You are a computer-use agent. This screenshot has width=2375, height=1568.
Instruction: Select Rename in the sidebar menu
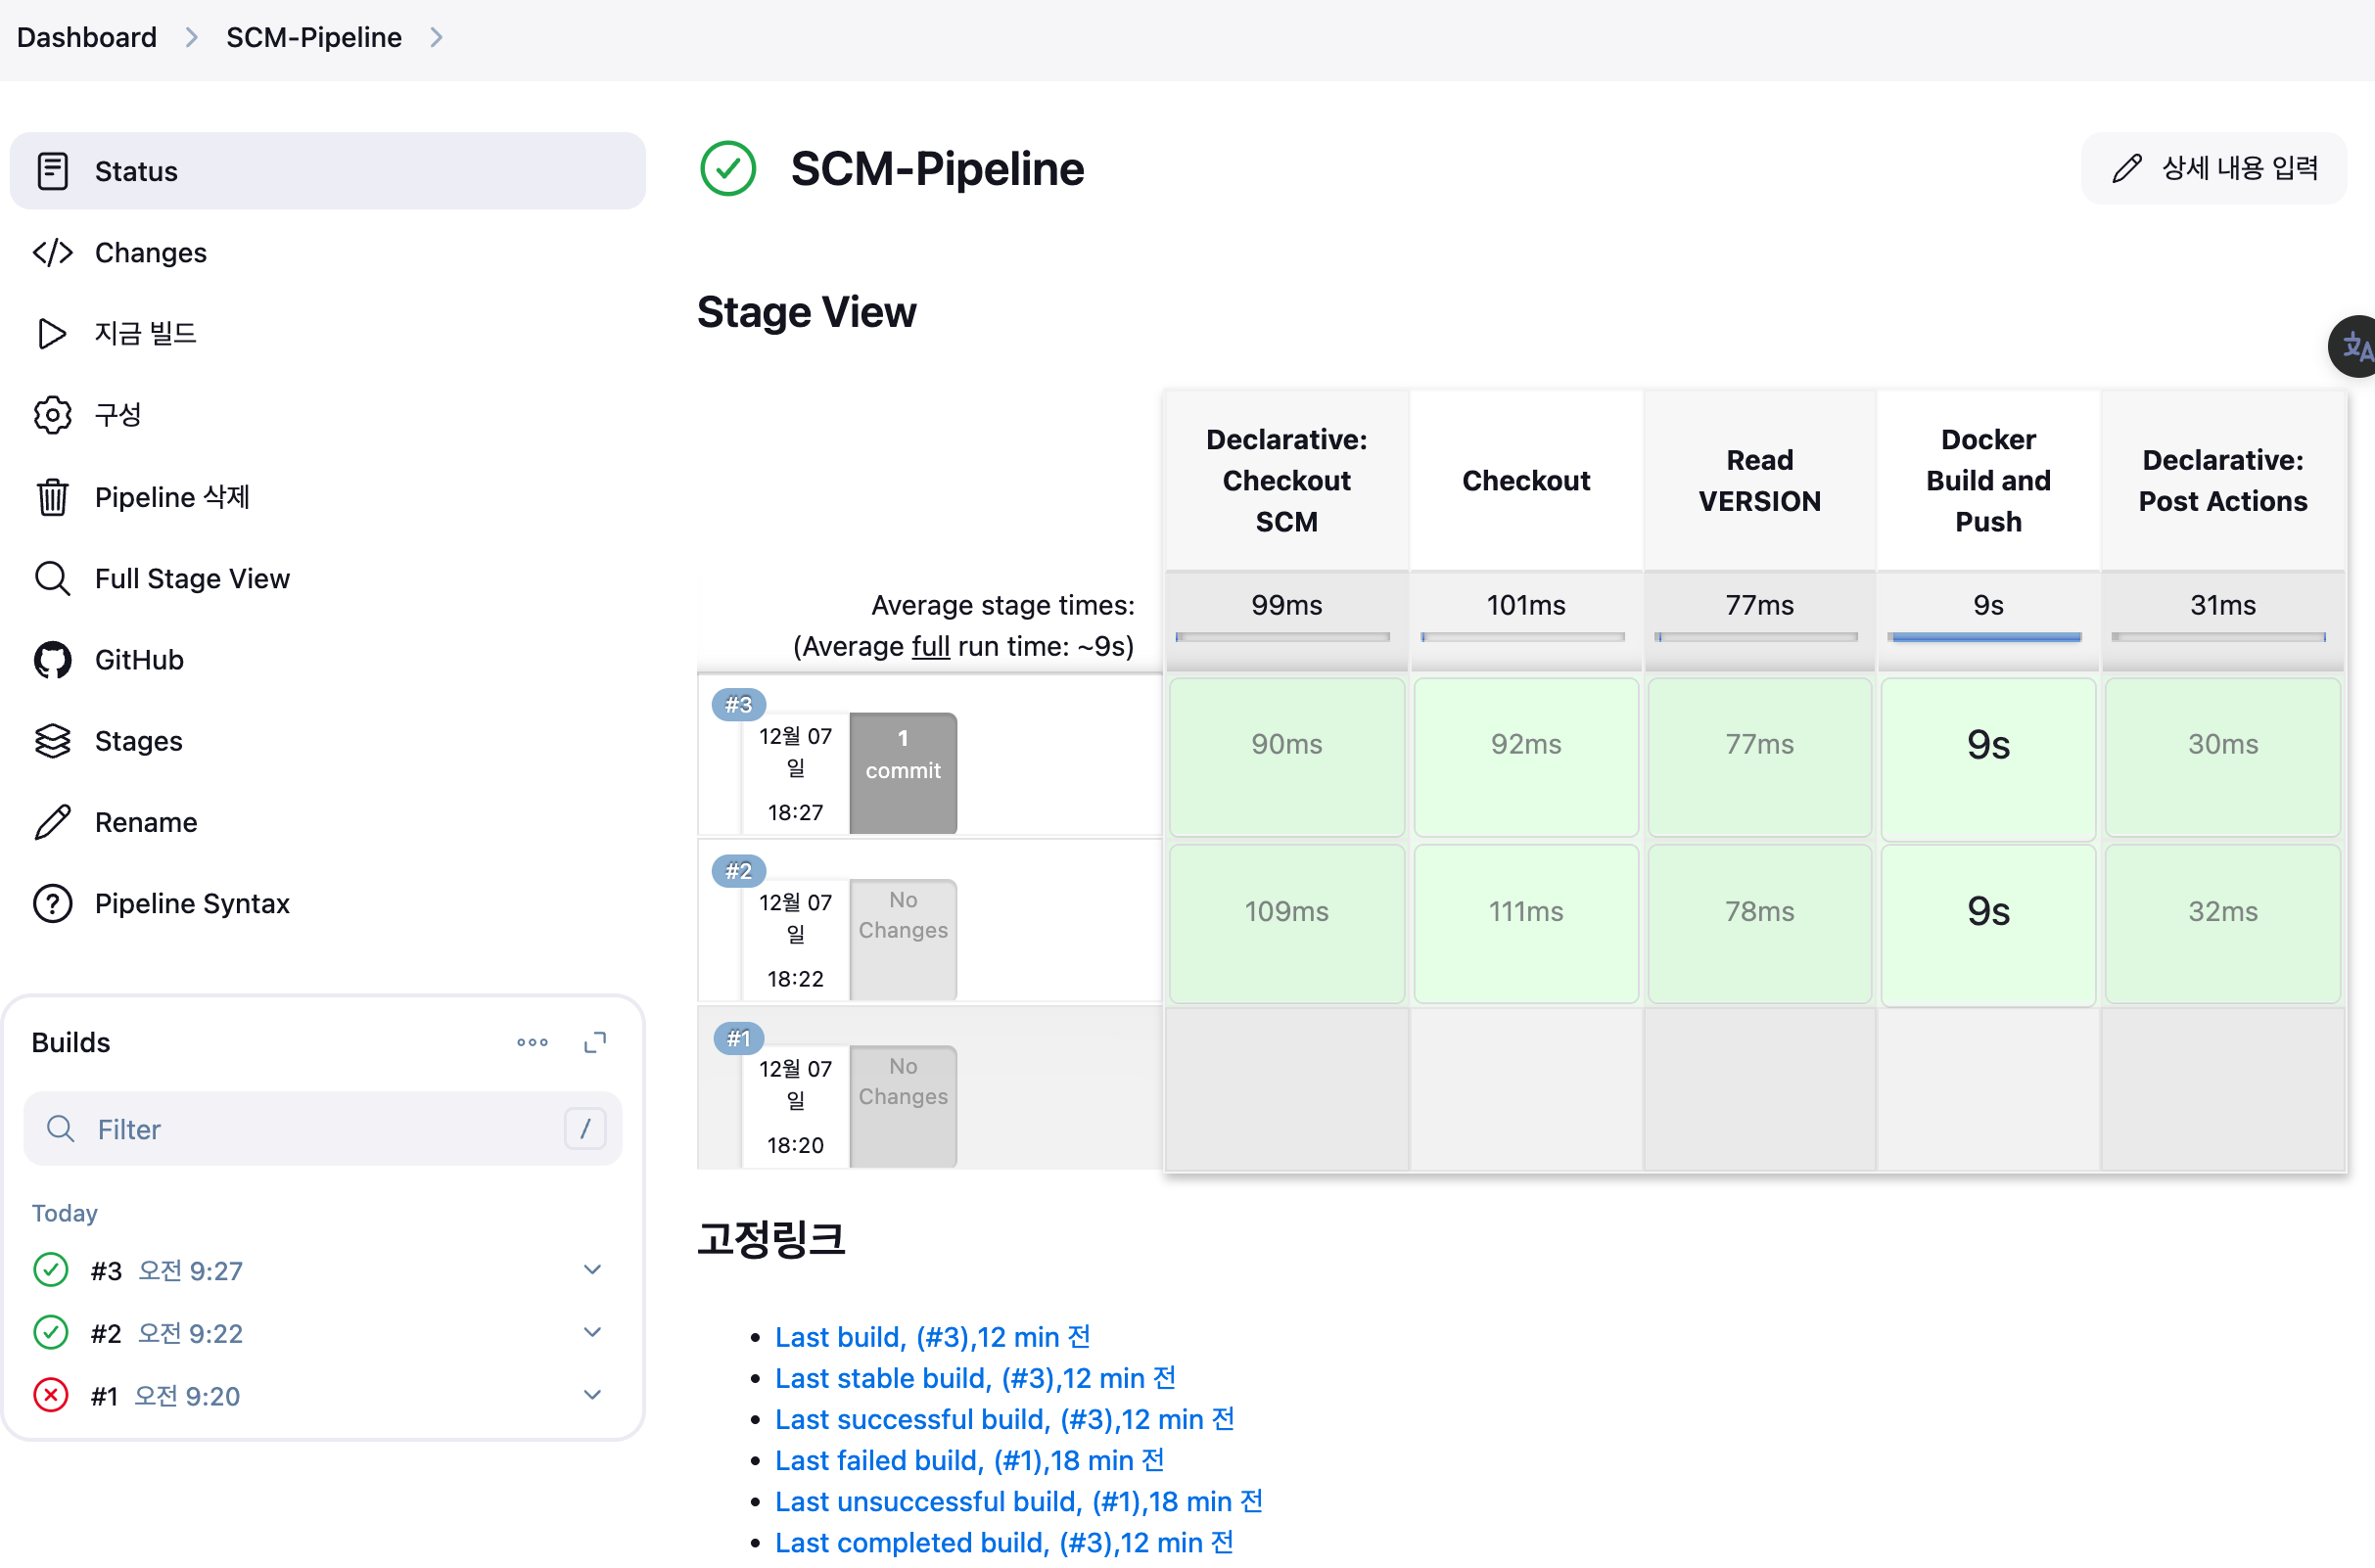[146, 822]
